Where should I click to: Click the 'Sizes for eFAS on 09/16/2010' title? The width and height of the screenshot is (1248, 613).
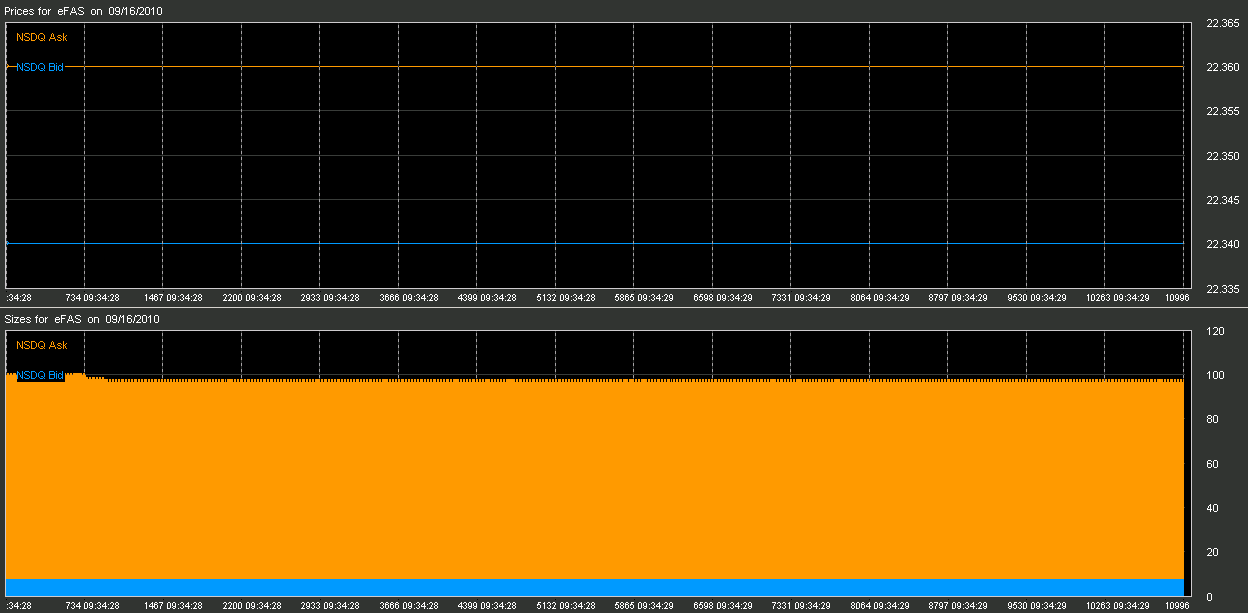(x=83, y=319)
